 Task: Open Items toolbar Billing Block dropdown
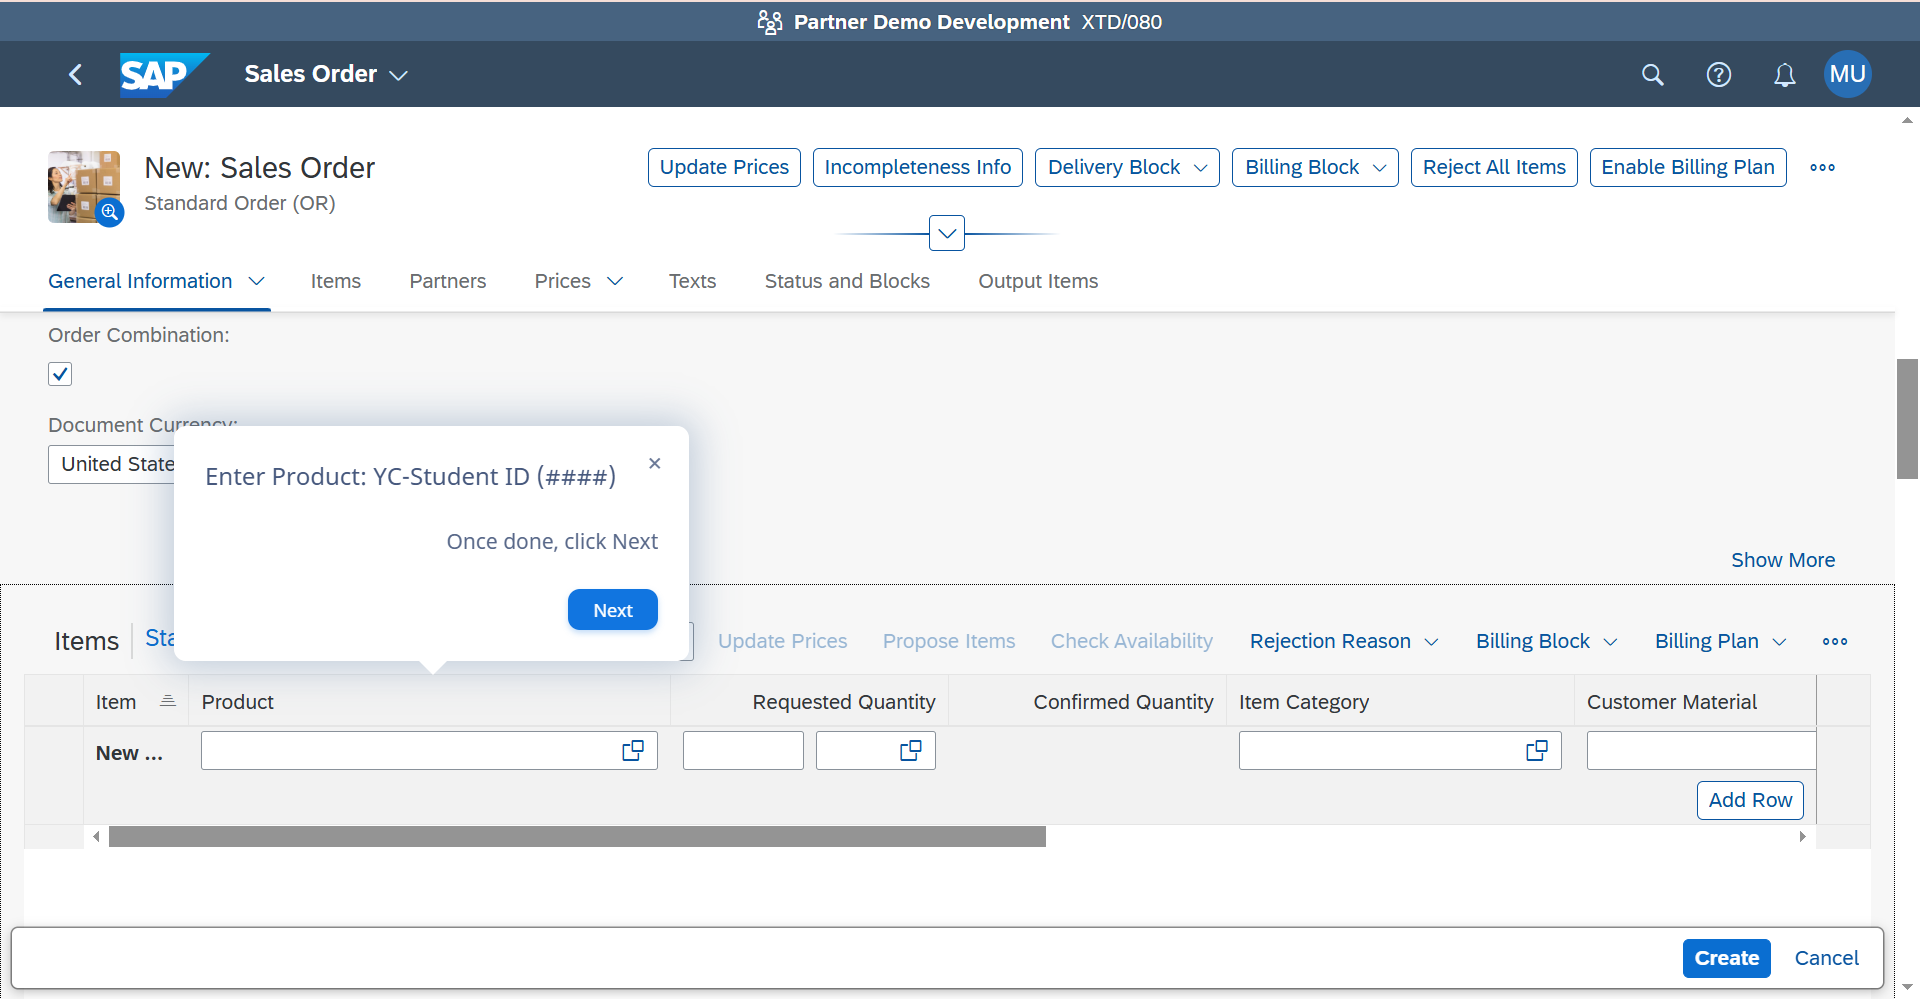(x=1546, y=641)
